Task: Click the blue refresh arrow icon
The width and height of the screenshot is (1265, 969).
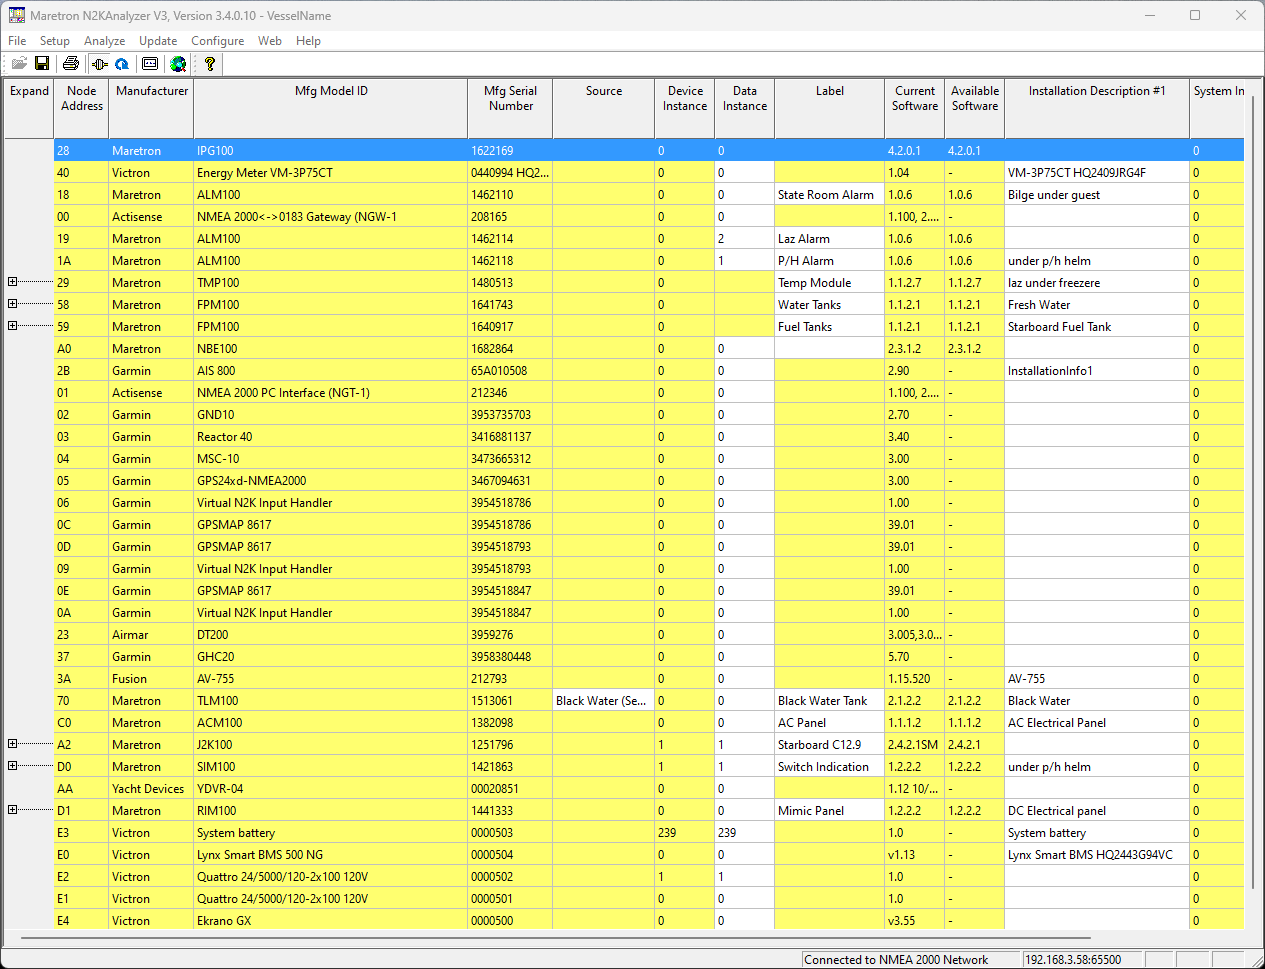Action: [x=122, y=64]
